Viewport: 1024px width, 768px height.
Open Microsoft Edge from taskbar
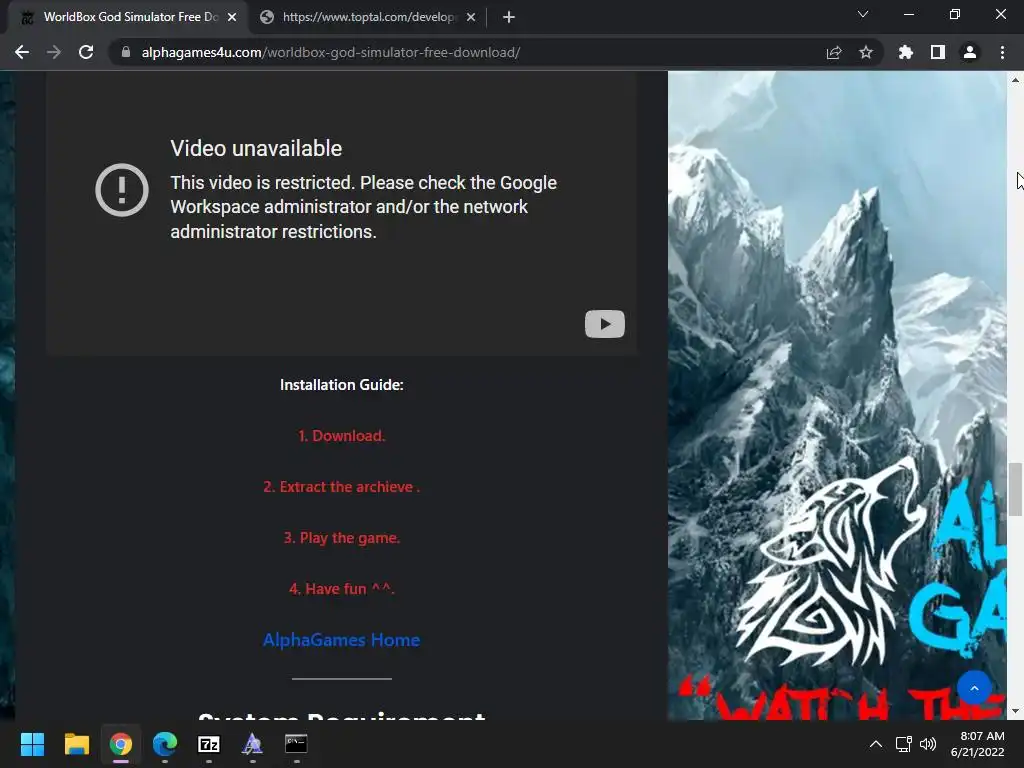click(165, 744)
